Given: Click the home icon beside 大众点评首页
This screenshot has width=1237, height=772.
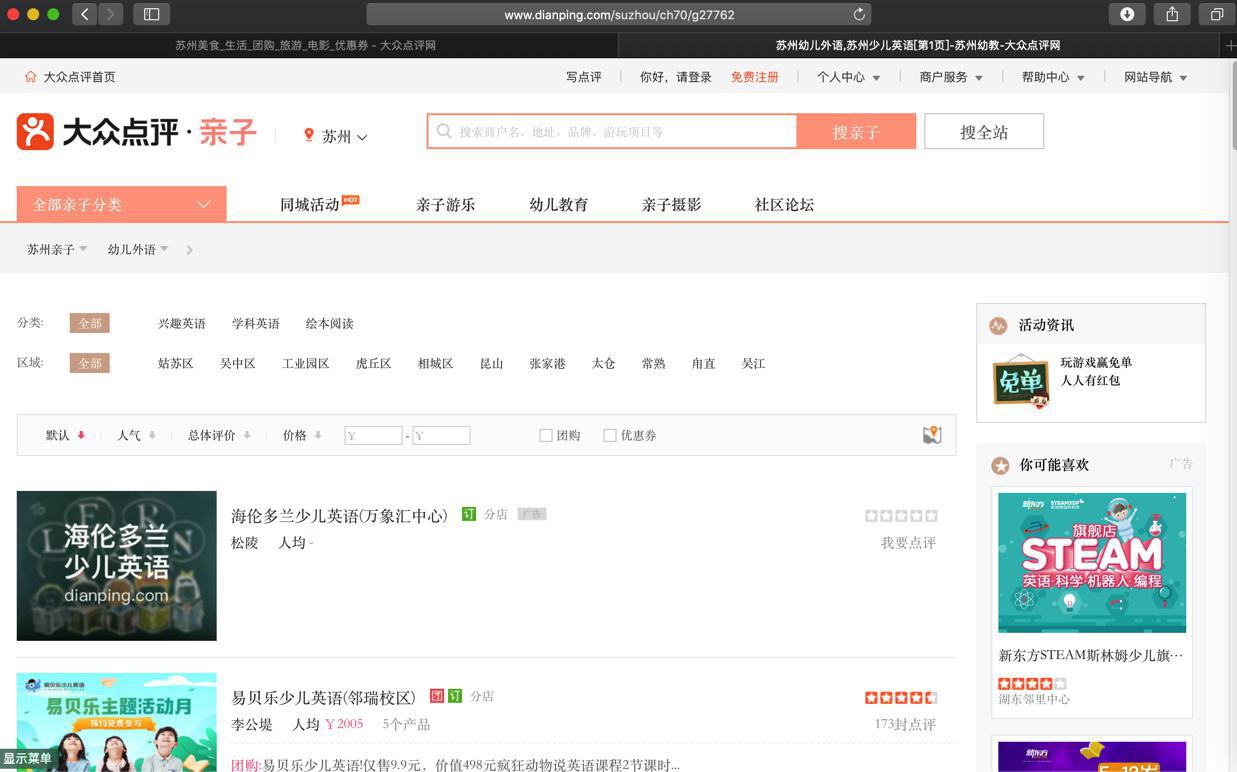Looking at the screenshot, I should pos(30,77).
